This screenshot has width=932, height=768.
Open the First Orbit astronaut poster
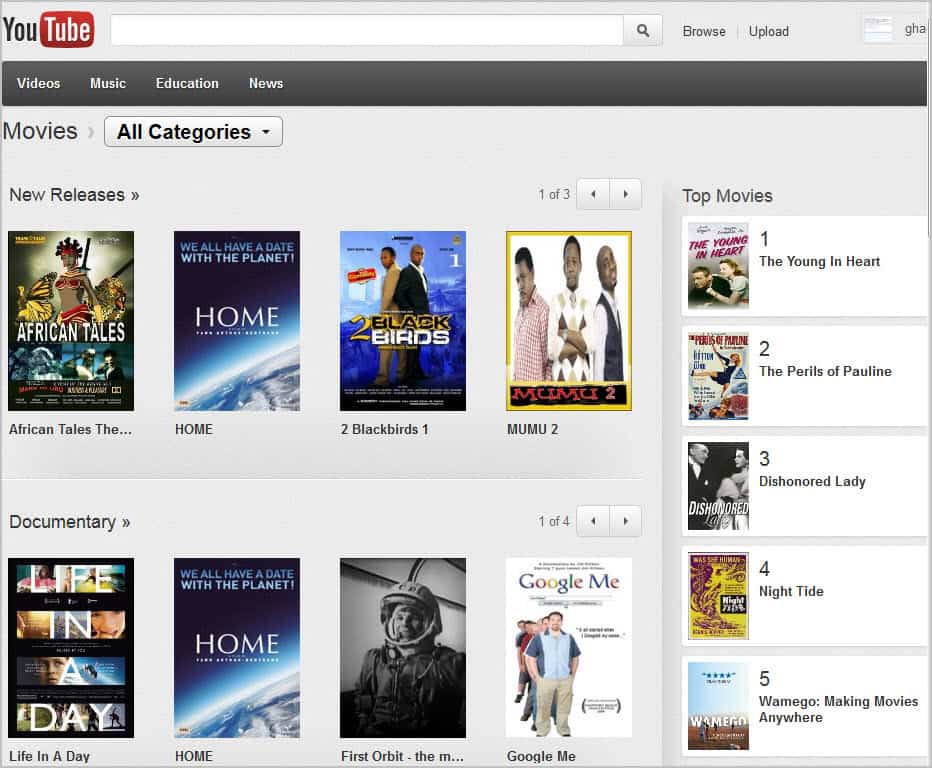(403, 648)
